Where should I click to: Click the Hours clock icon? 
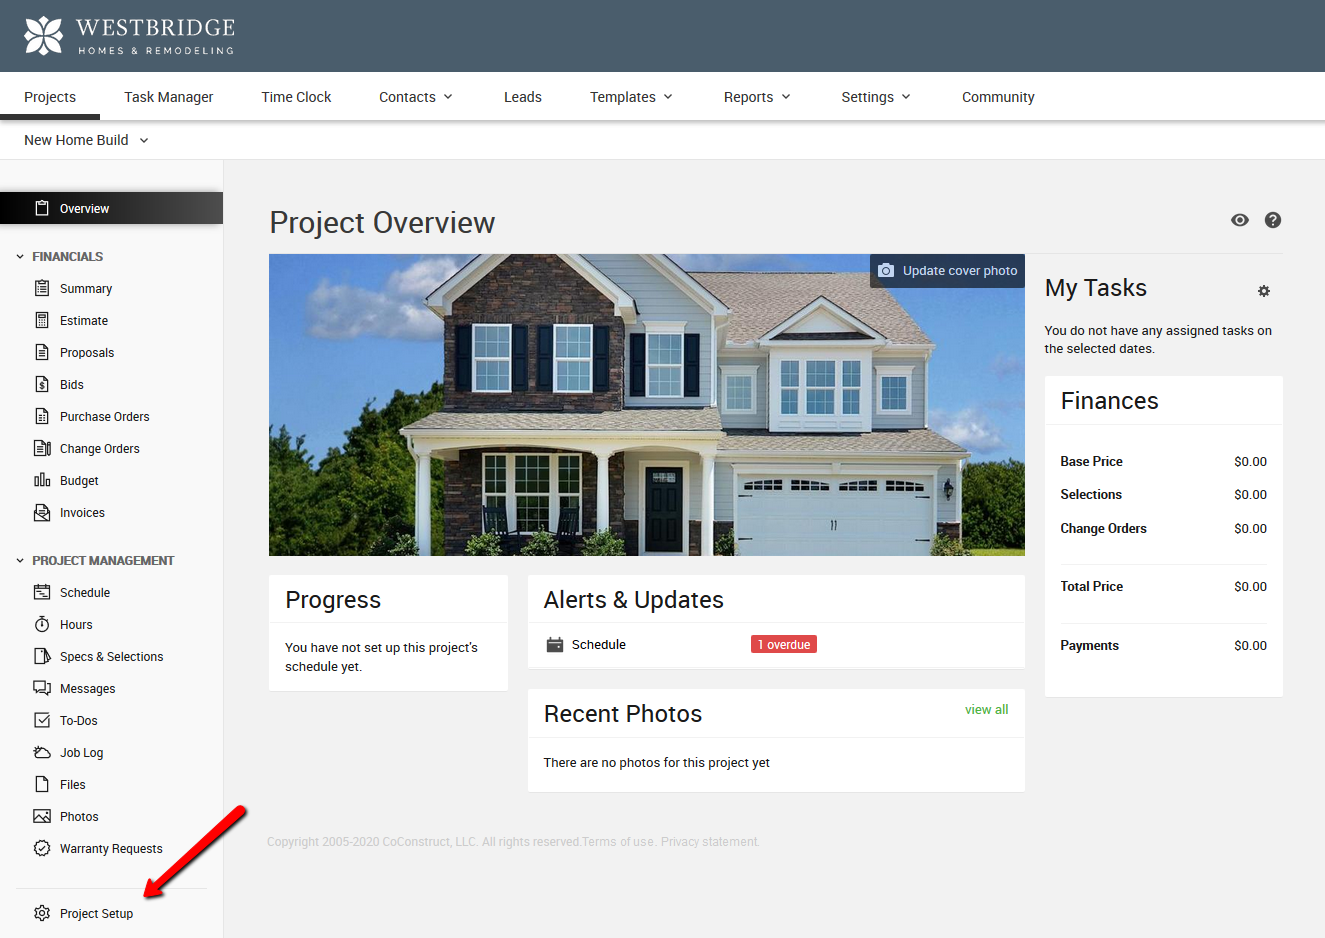coord(40,624)
